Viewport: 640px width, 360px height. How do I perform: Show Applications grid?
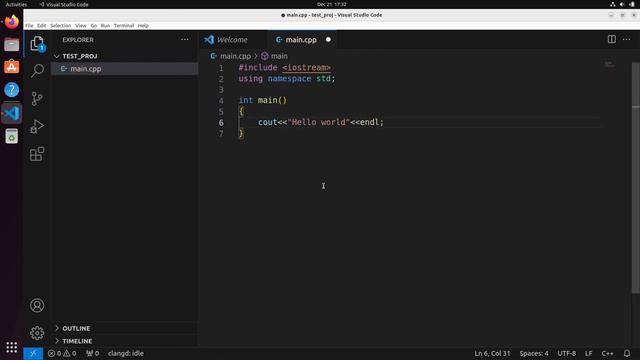(x=11, y=347)
